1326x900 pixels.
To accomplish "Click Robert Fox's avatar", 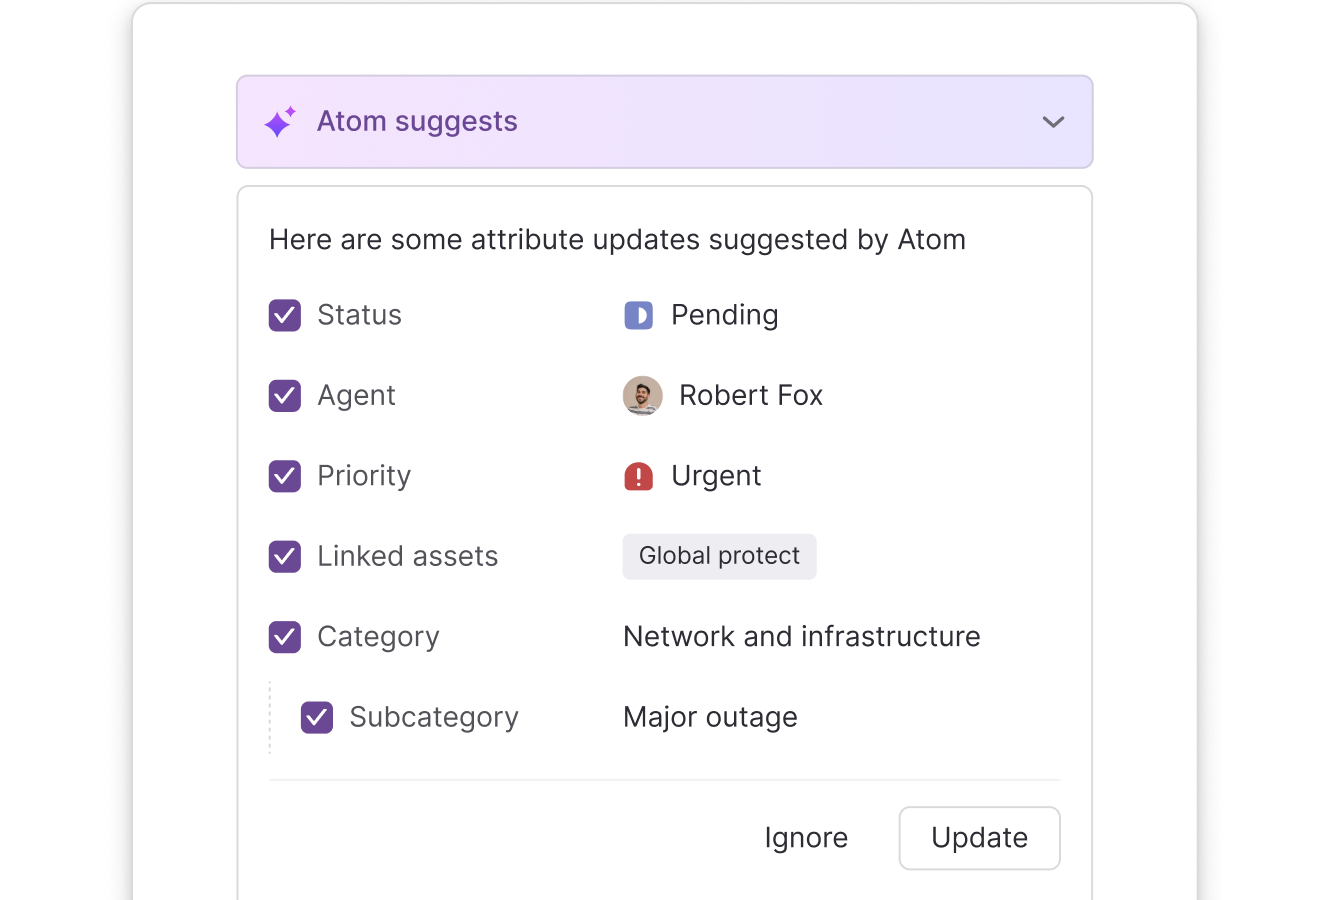I will 643,396.
